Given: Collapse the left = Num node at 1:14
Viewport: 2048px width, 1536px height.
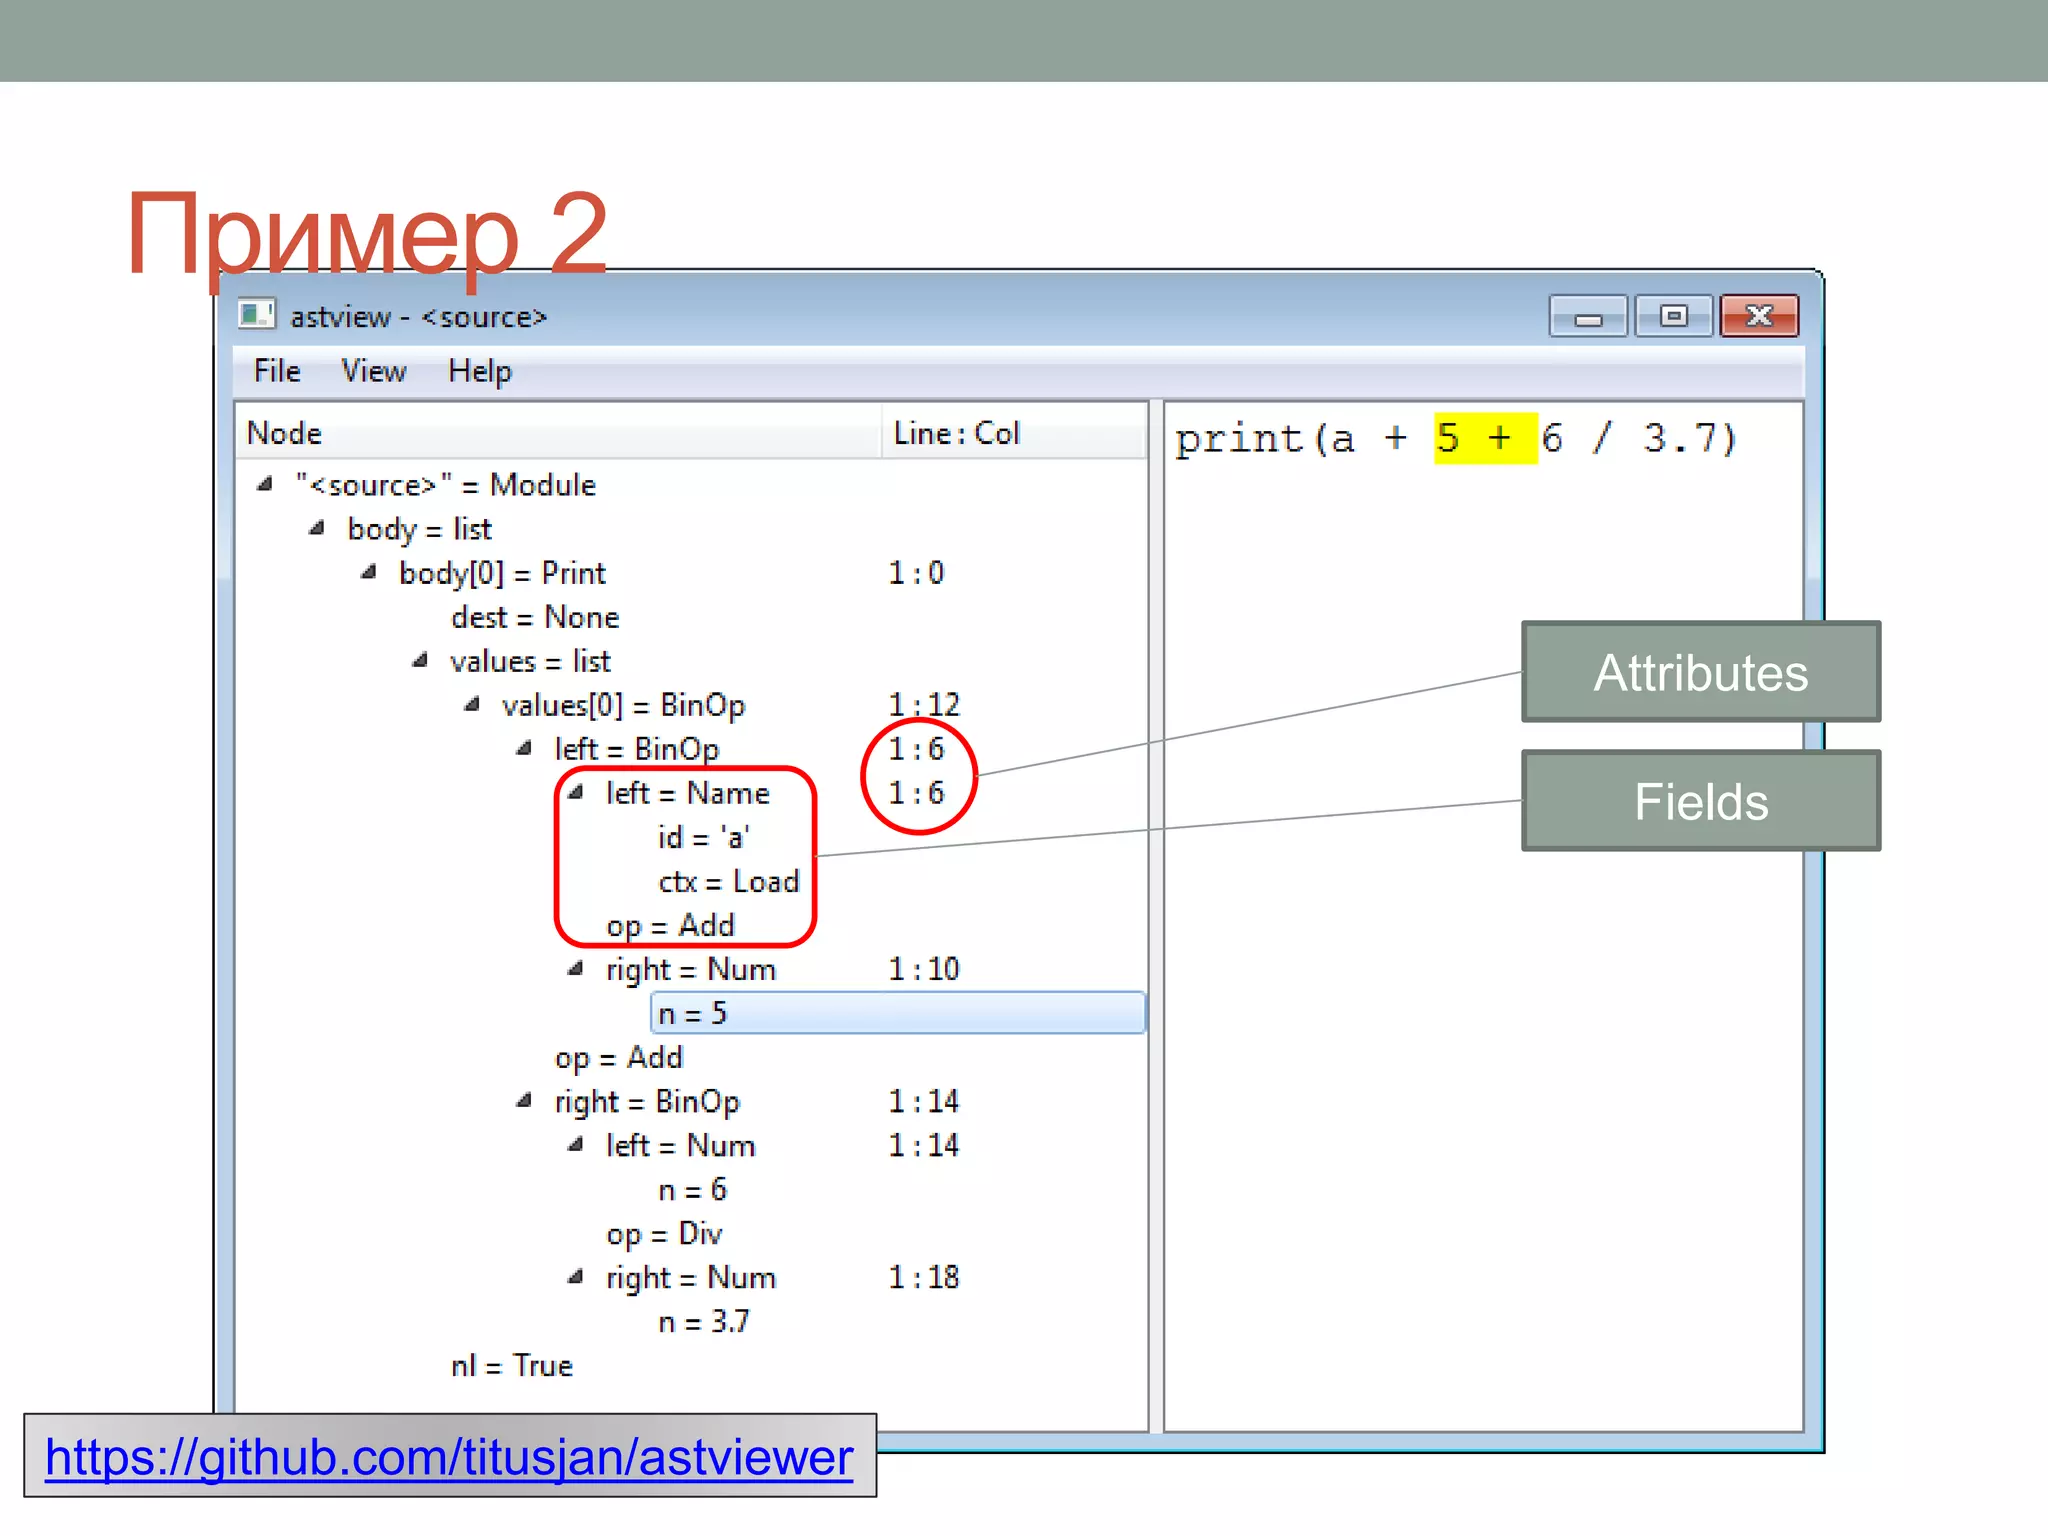Looking at the screenshot, I should [x=576, y=1144].
